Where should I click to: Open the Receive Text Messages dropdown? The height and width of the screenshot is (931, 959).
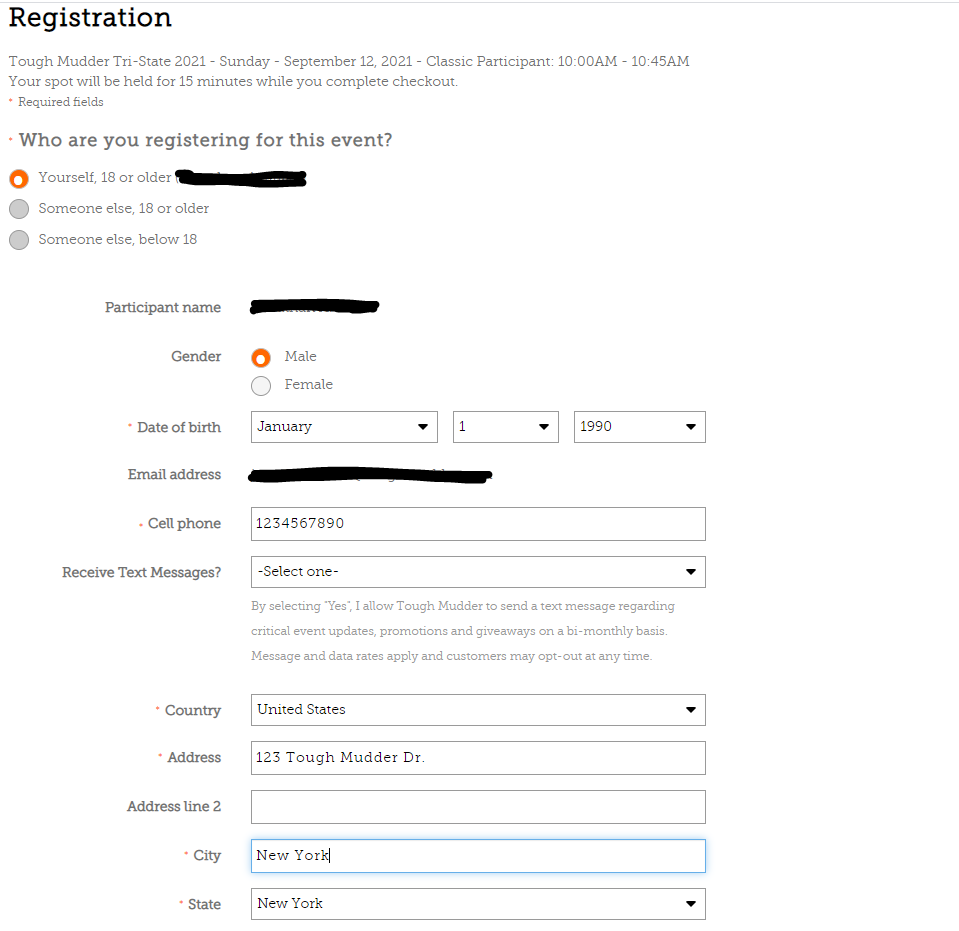coord(478,572)
